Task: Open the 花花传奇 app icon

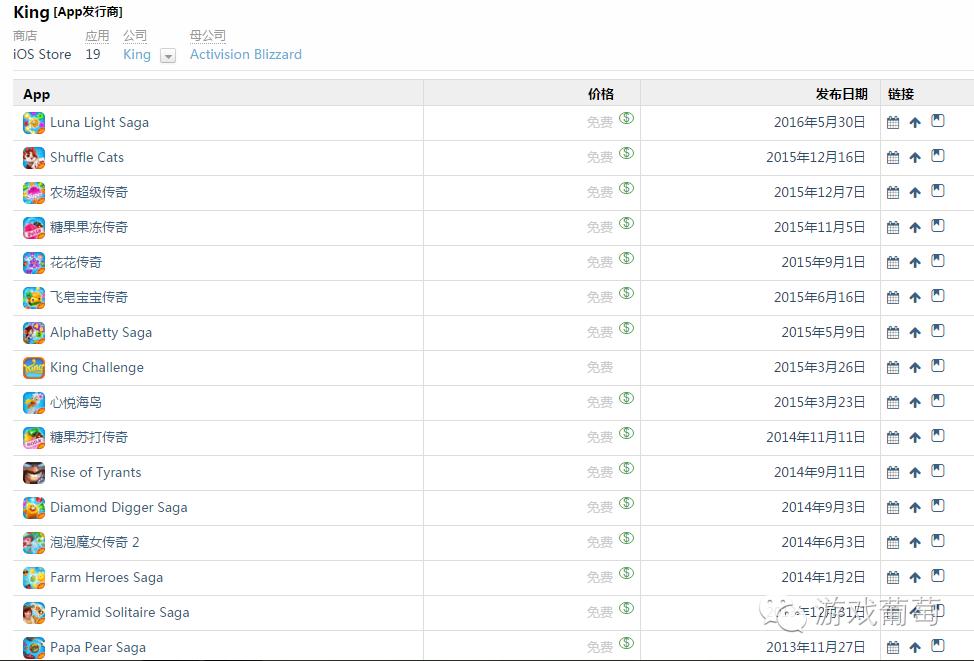Action: (34, 263)
